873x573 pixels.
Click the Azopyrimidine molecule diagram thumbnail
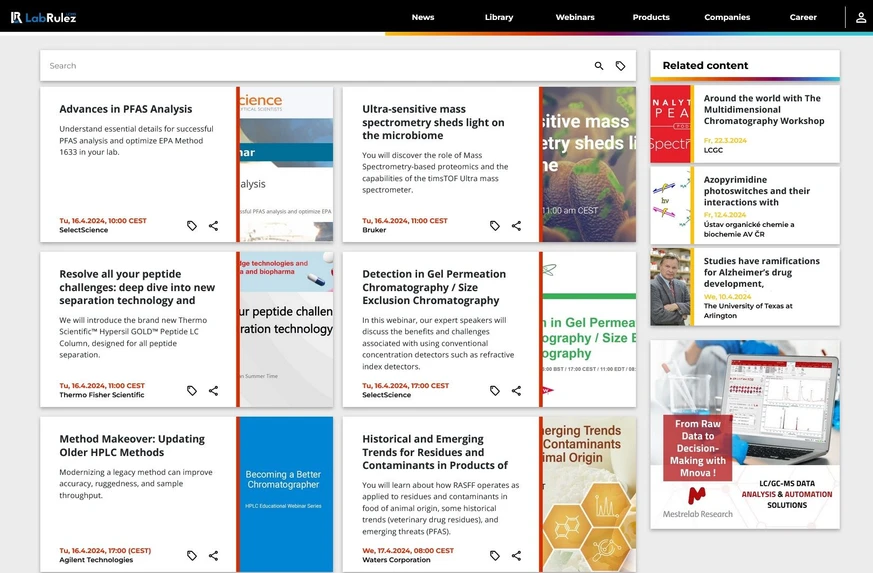[670, 205]
